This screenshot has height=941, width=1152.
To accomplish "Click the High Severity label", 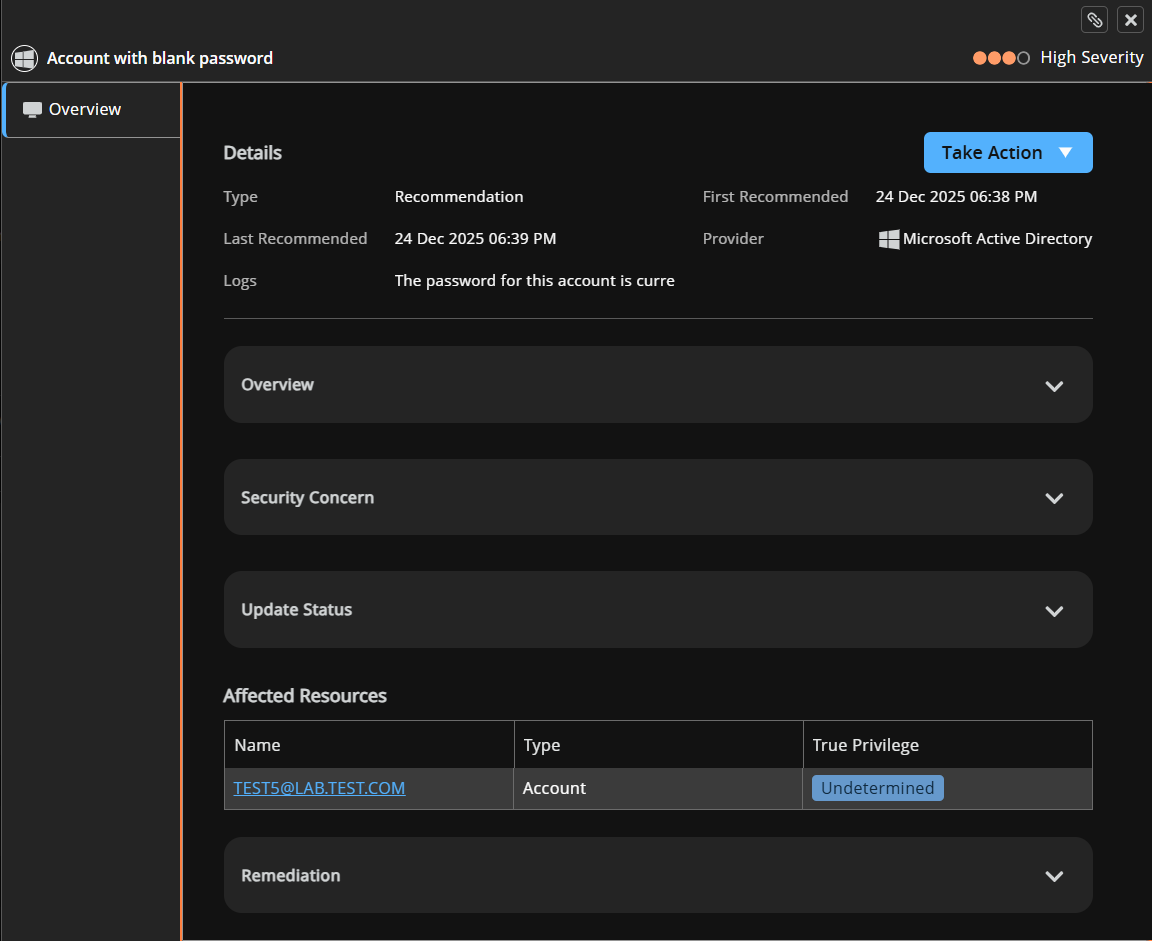I will point(1091,58).
